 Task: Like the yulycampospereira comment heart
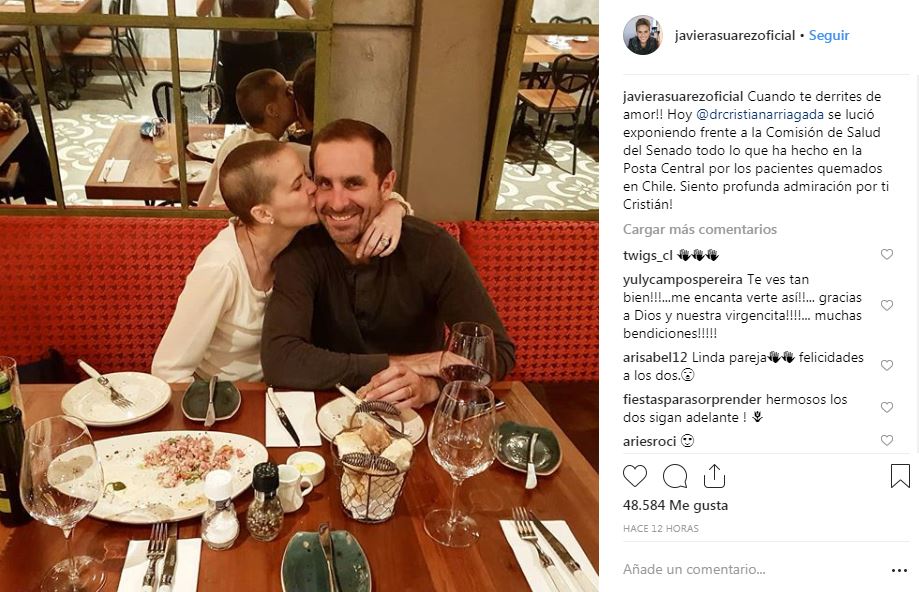[x=887, y=305]
